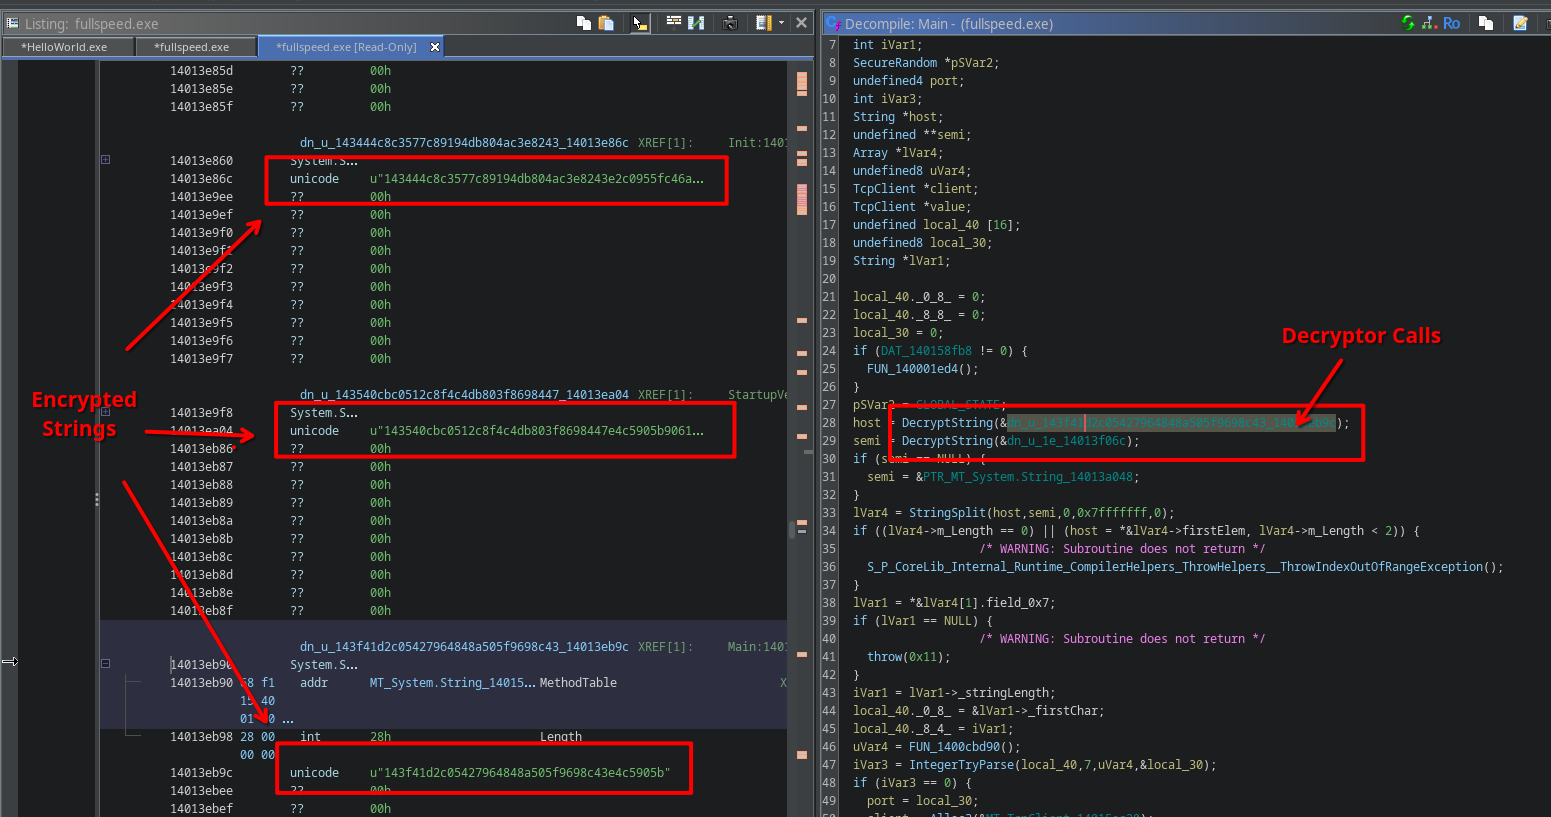
Task: Click dn_u_1e_14013f06c argument in Decompile
Action: [x=1067, y=441]
